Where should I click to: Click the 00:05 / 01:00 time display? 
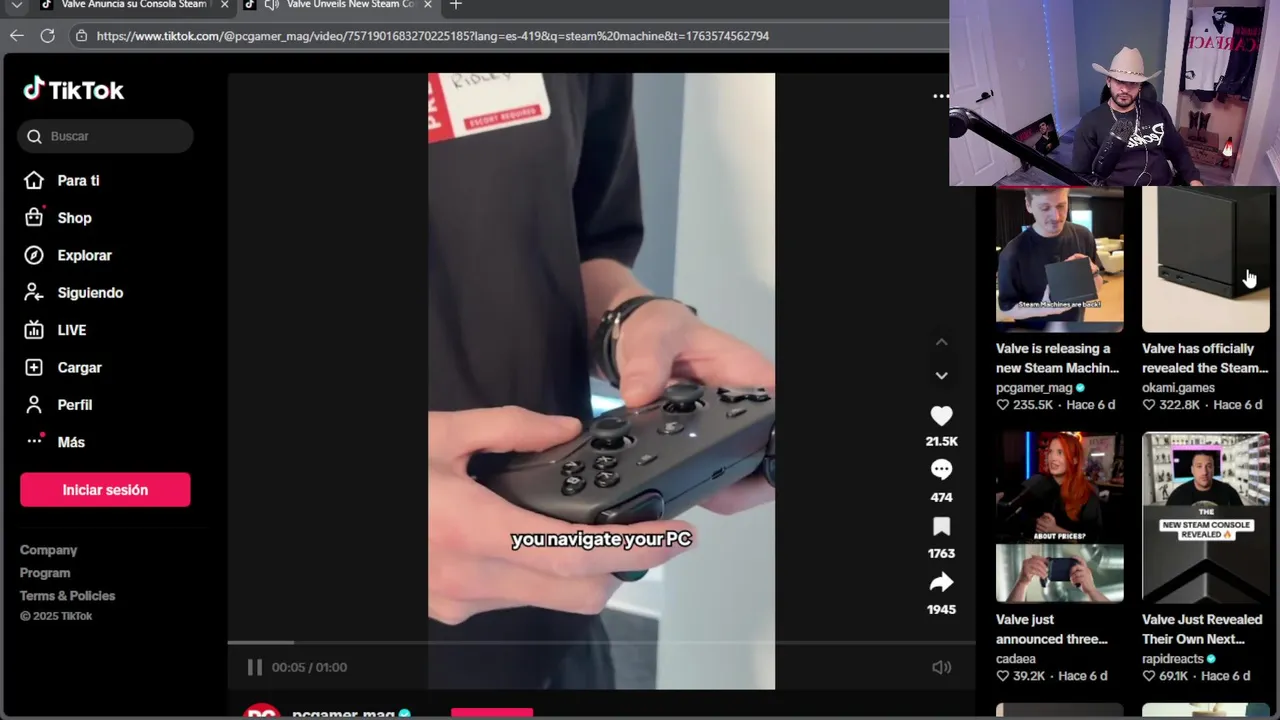(309, 667)
